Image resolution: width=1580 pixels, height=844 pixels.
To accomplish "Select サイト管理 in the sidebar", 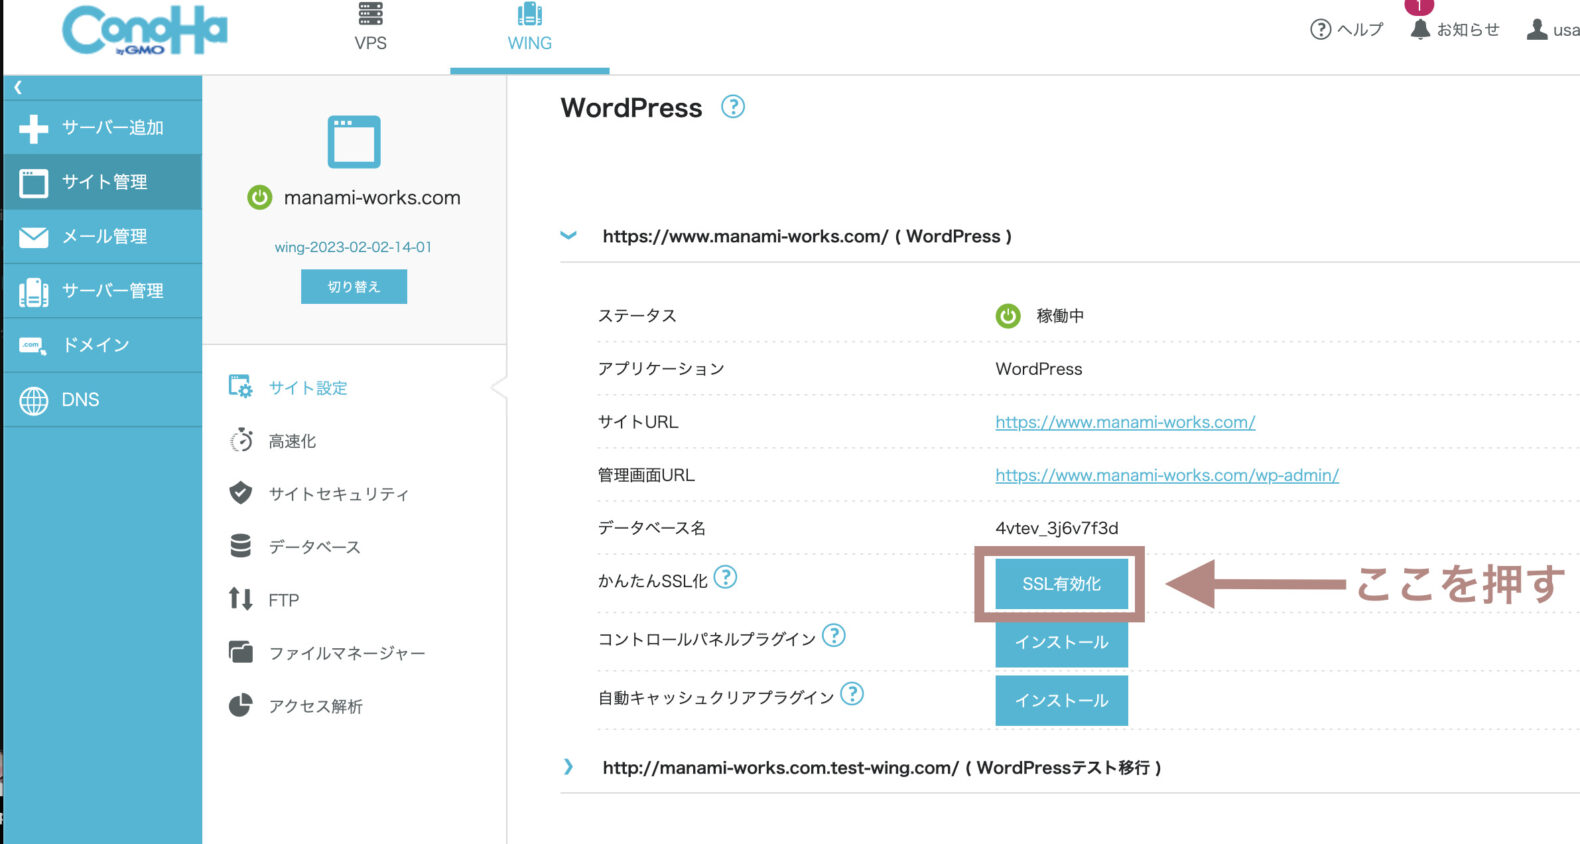I will [102, 182].
